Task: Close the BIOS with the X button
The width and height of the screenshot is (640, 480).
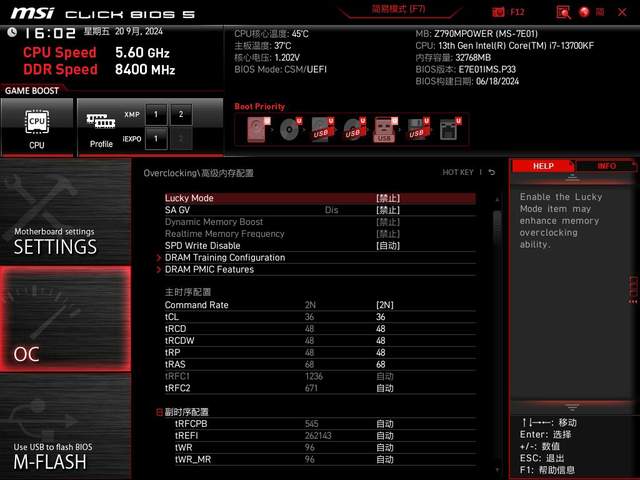Action: pos(622,12)
